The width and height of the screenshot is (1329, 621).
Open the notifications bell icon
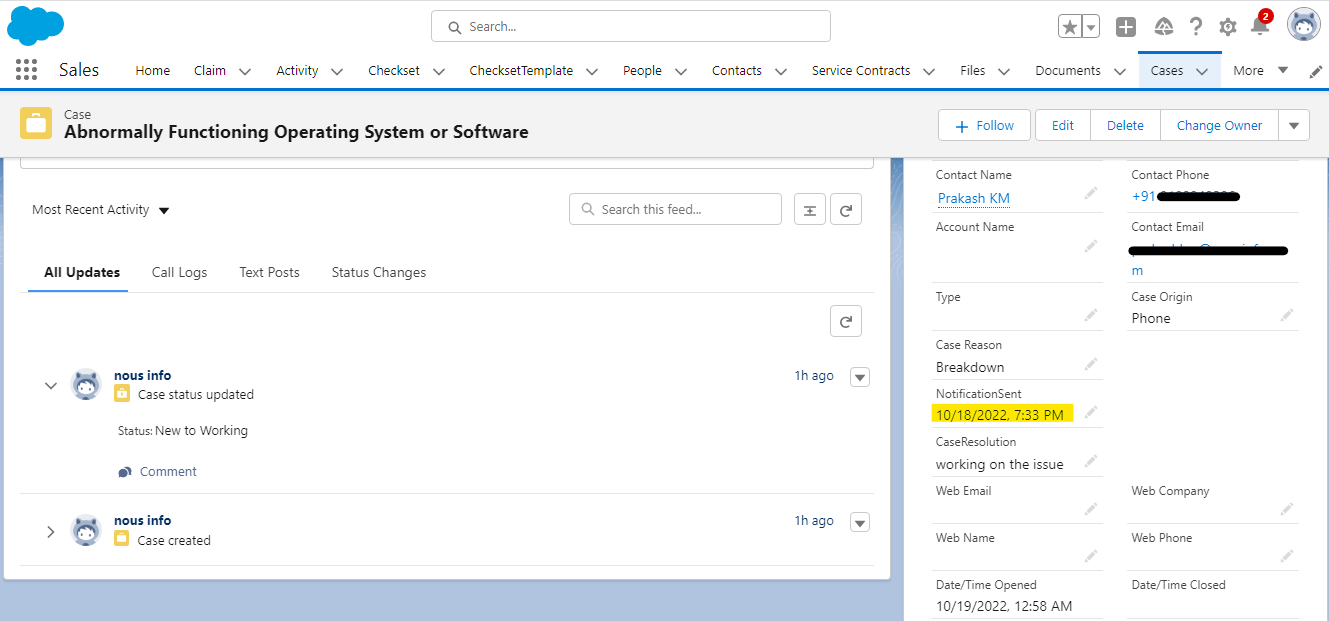pos(1260,25)
